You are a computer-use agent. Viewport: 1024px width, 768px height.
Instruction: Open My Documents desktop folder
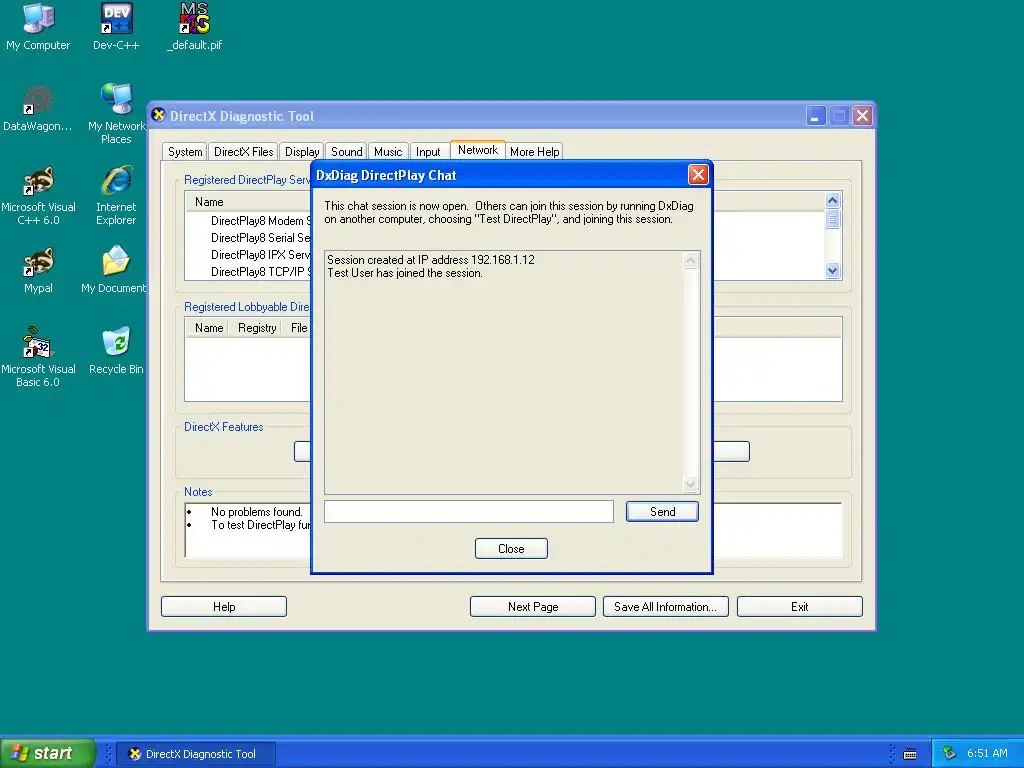(114, 270)
